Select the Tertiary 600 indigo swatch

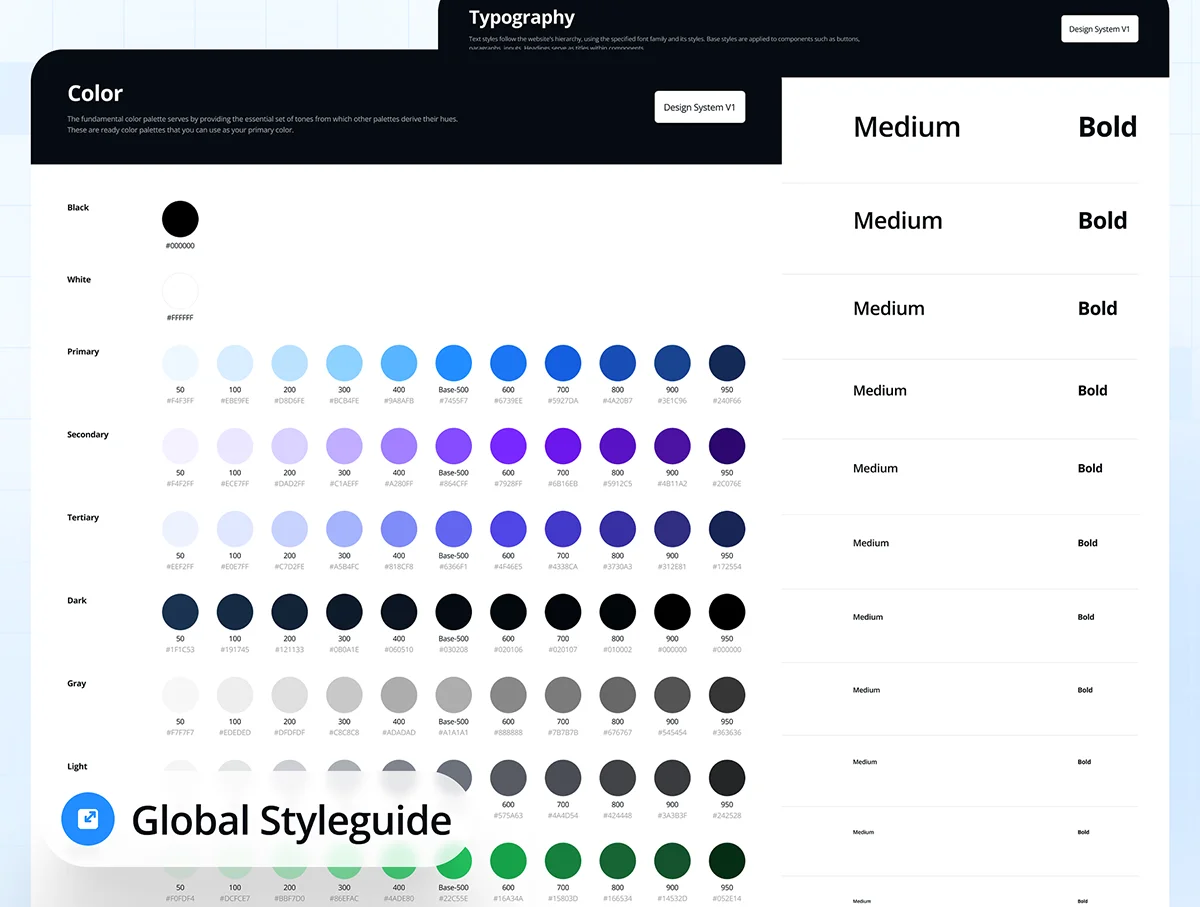[x=508, y=529]
